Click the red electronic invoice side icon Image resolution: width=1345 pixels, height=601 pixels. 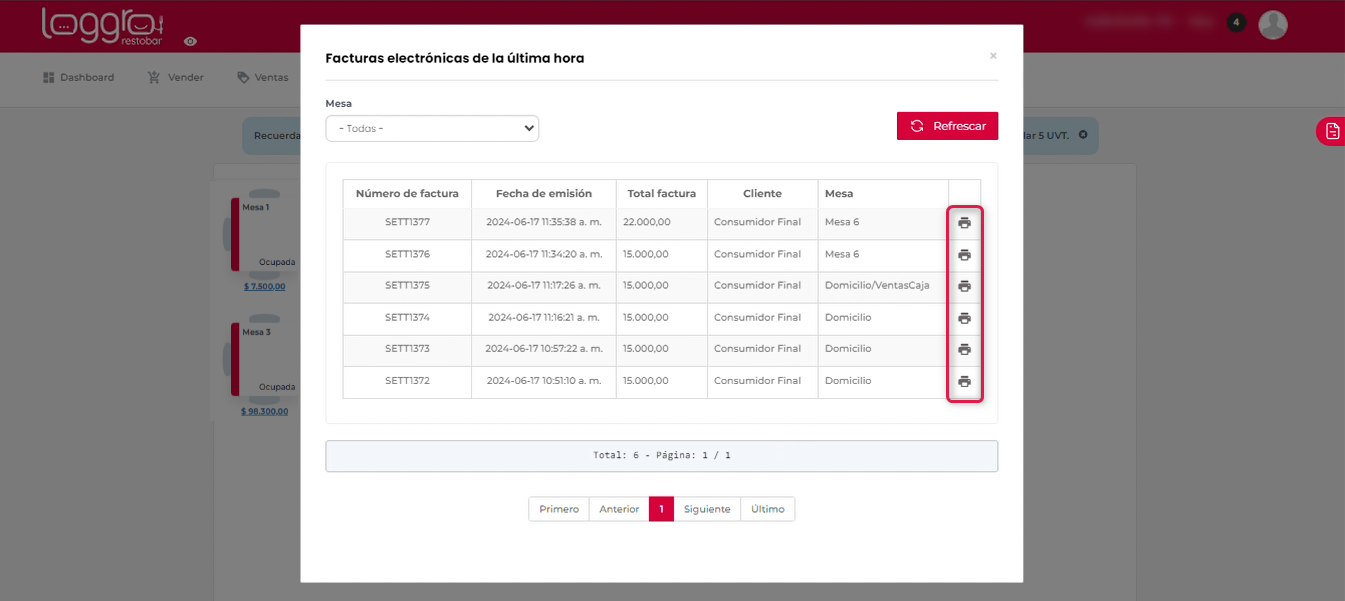pos(1331,131)
